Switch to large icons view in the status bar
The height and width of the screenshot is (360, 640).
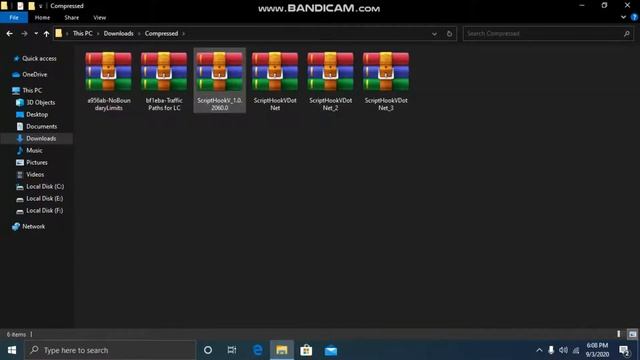[632, 334]
